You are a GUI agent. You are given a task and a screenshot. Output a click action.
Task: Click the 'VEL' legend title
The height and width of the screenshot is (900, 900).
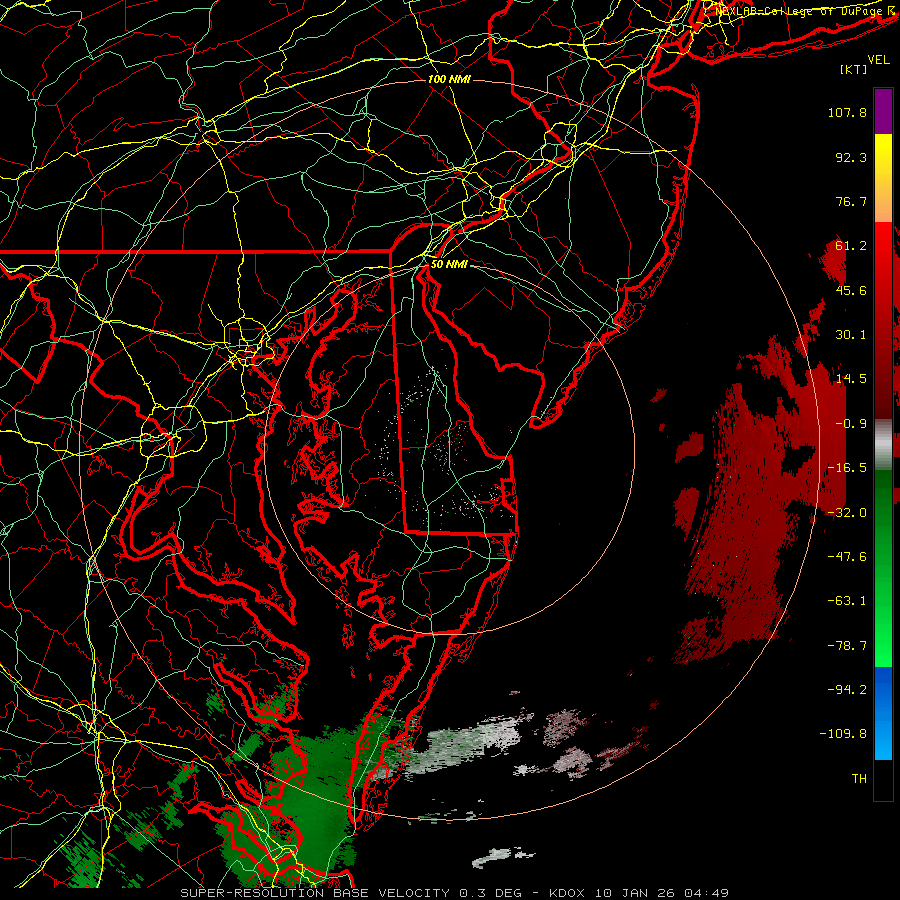878,60
